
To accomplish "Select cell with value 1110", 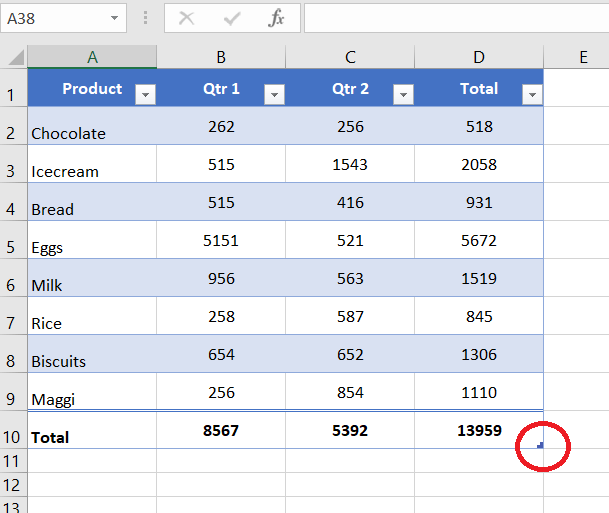I will pyautogui.click(x=479, y=392).
